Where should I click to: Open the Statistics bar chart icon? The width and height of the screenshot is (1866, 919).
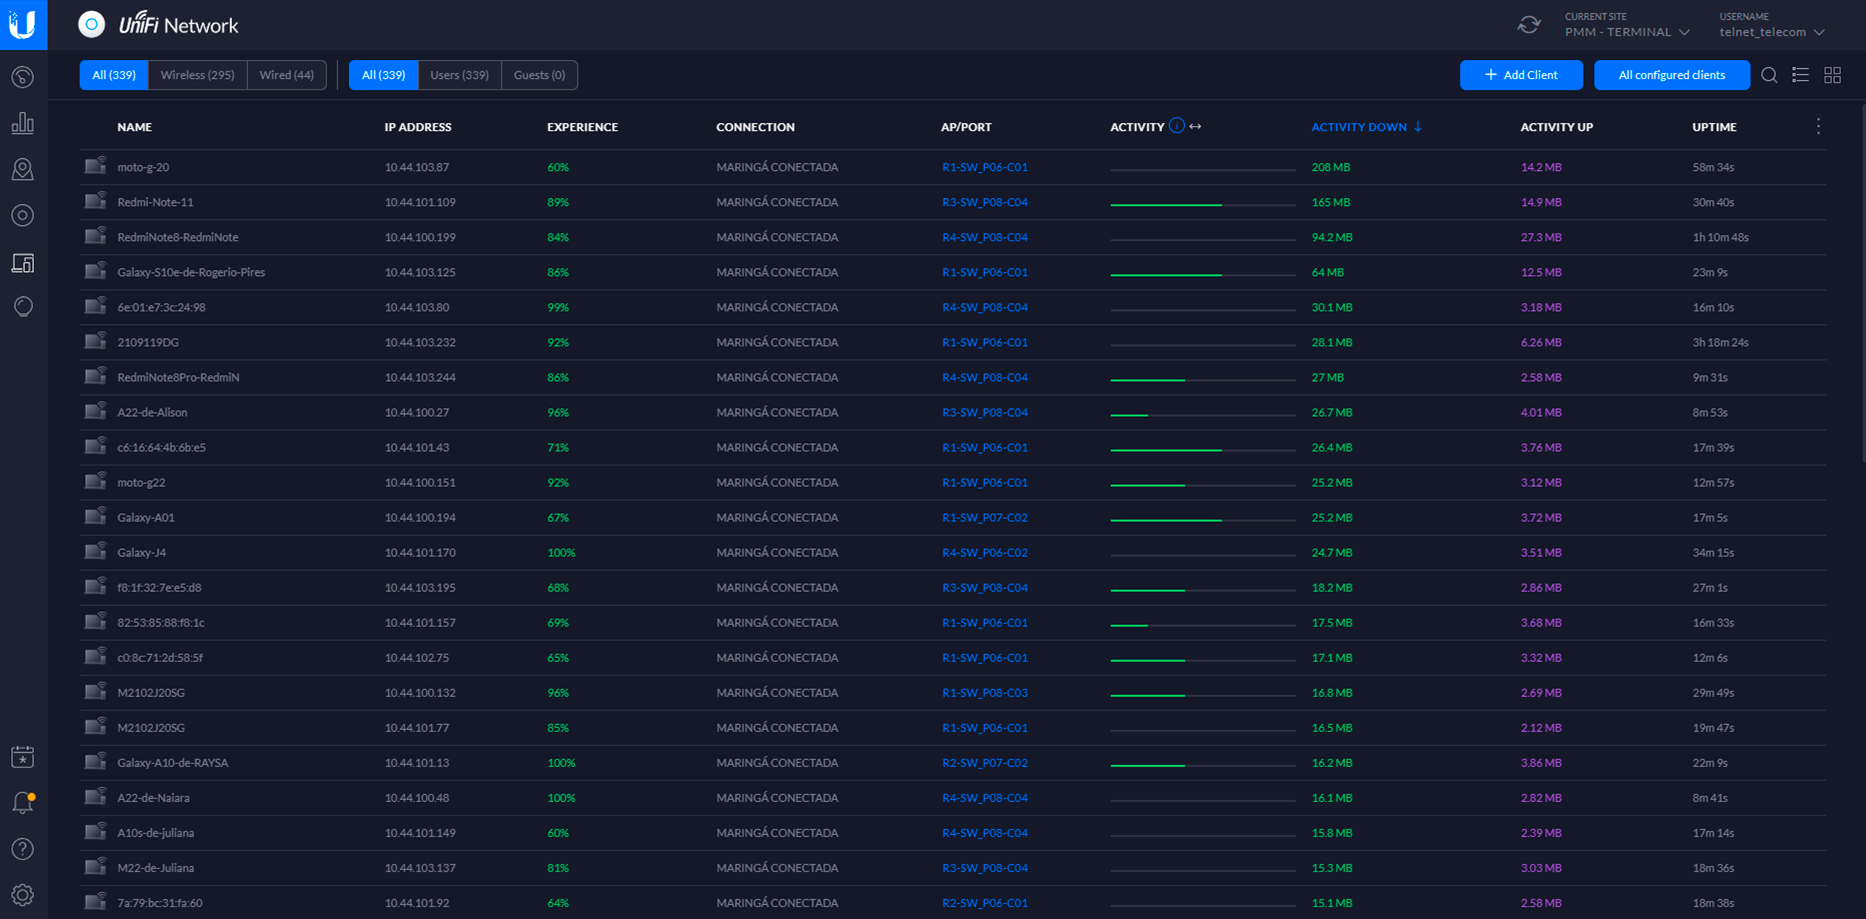(23, 123)
